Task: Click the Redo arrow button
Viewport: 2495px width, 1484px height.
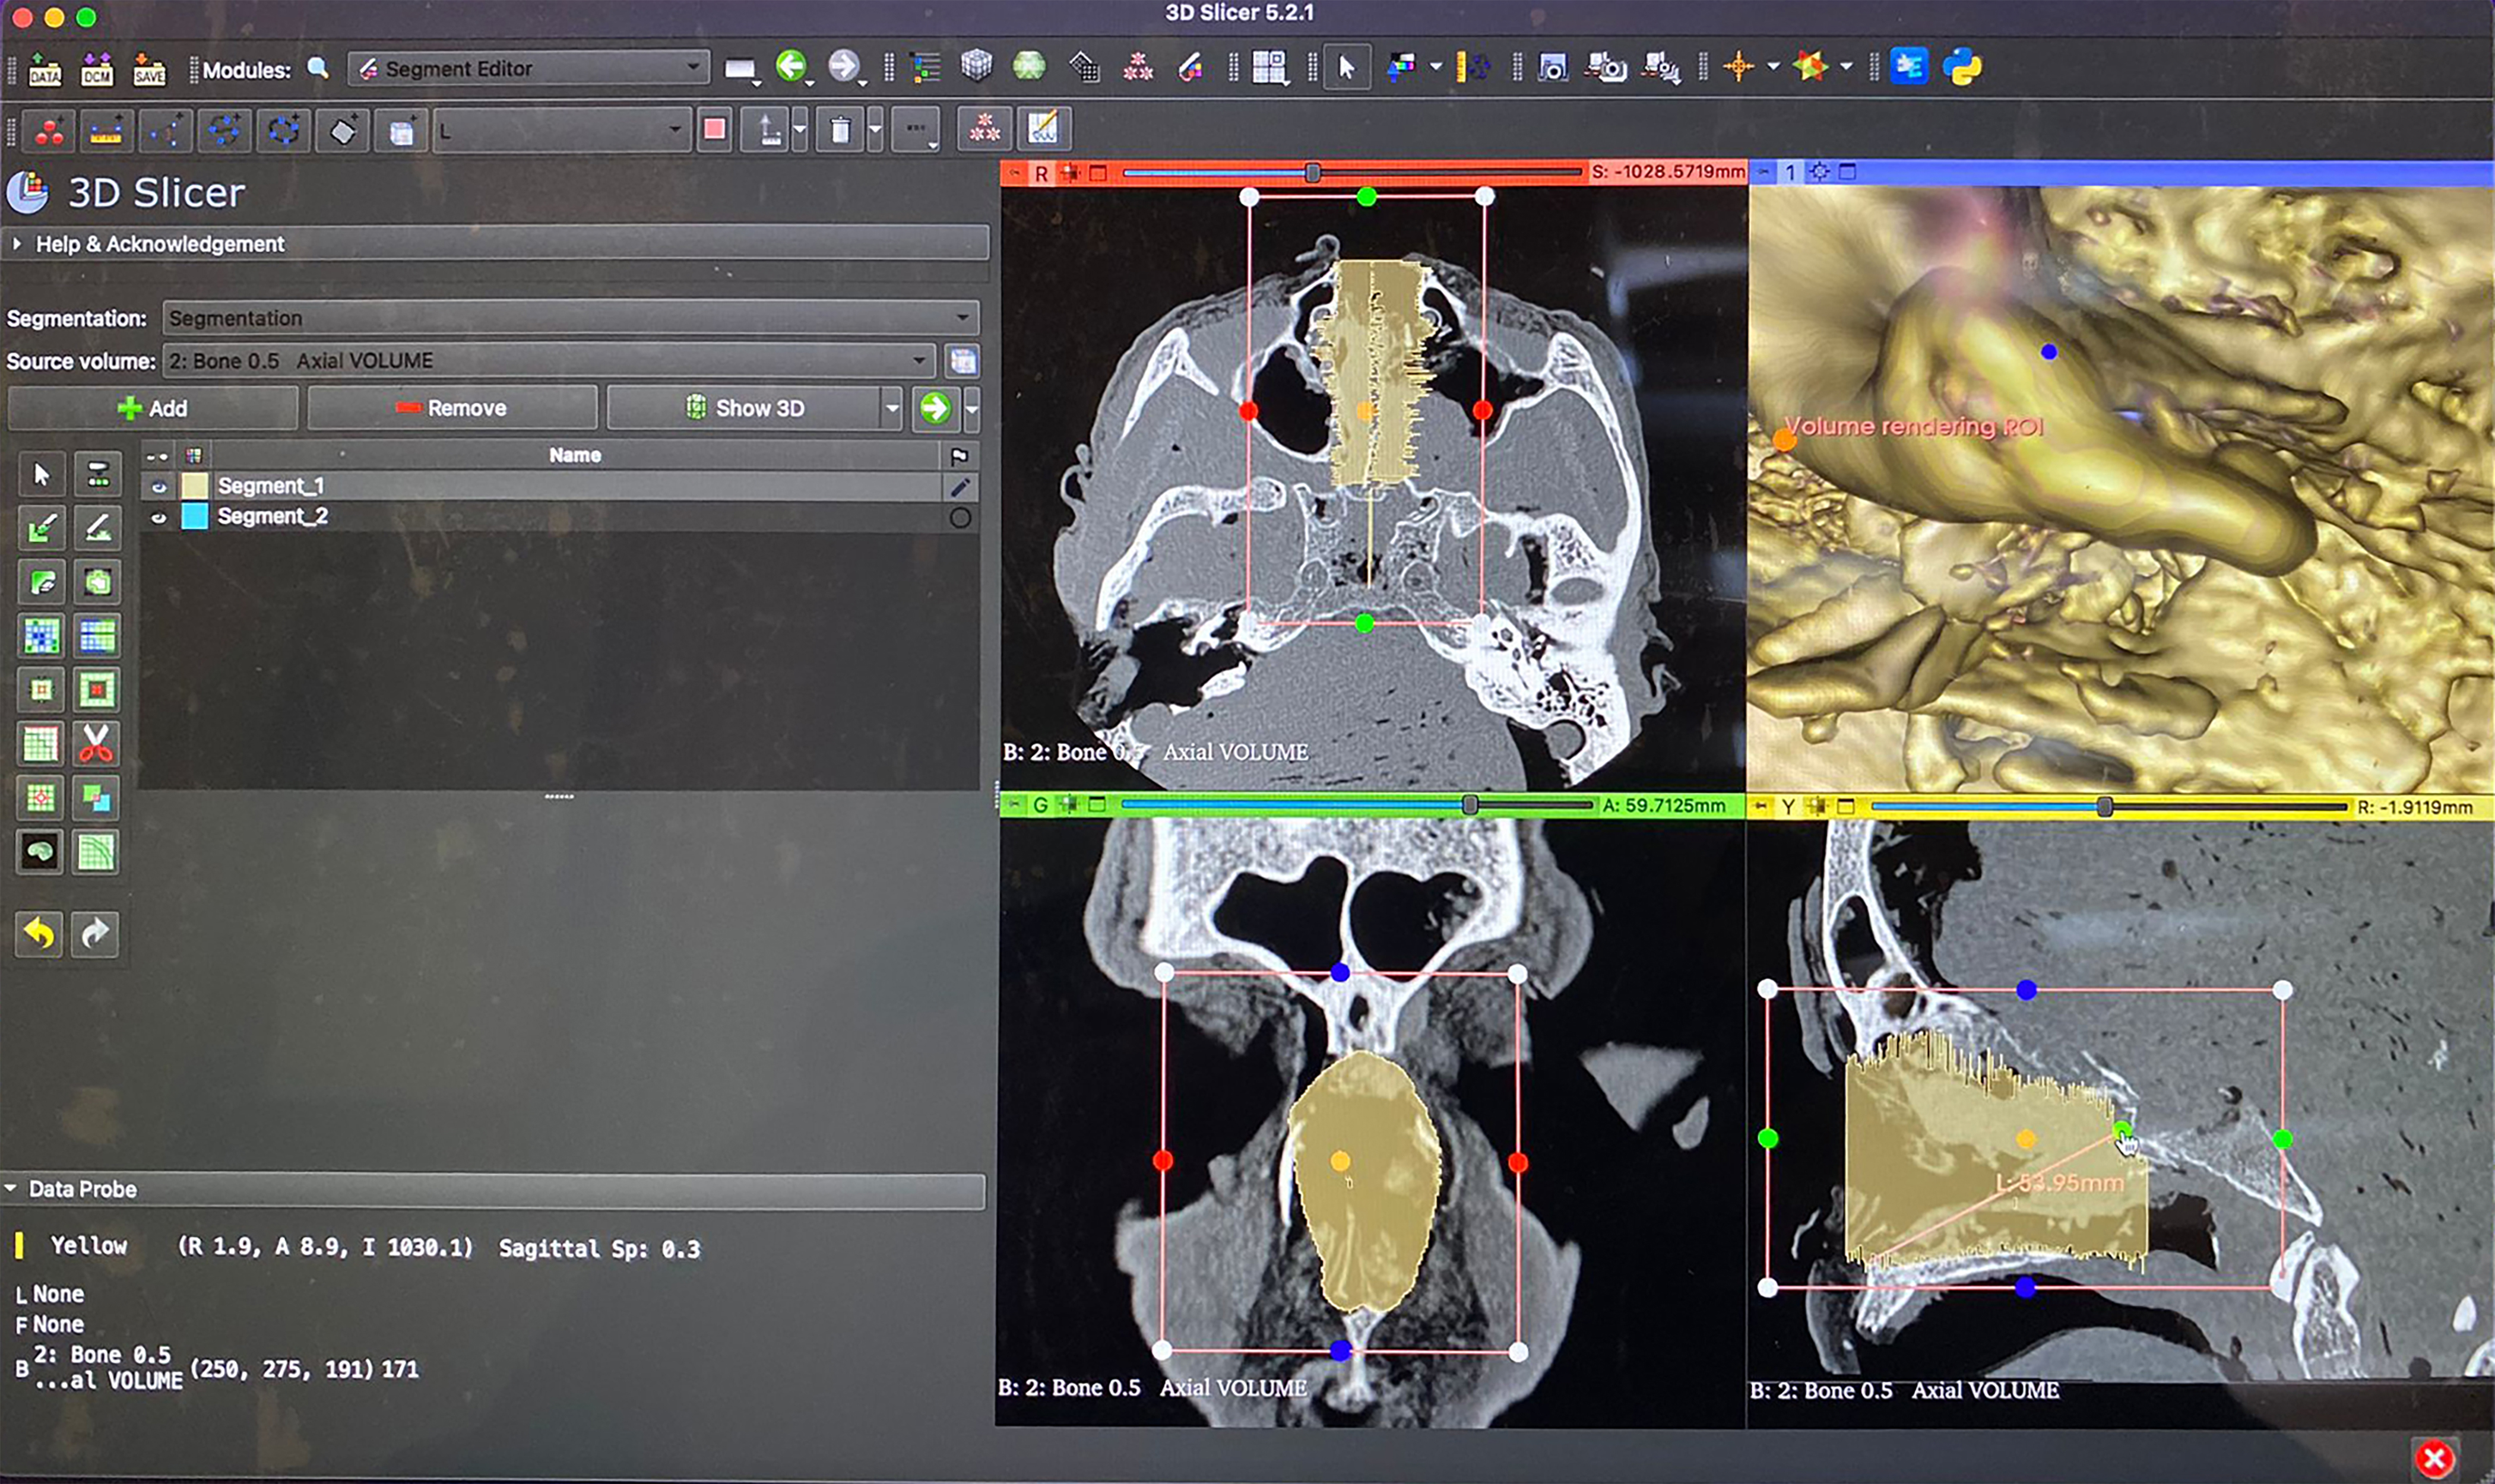Action: click(x=95, y=934)
